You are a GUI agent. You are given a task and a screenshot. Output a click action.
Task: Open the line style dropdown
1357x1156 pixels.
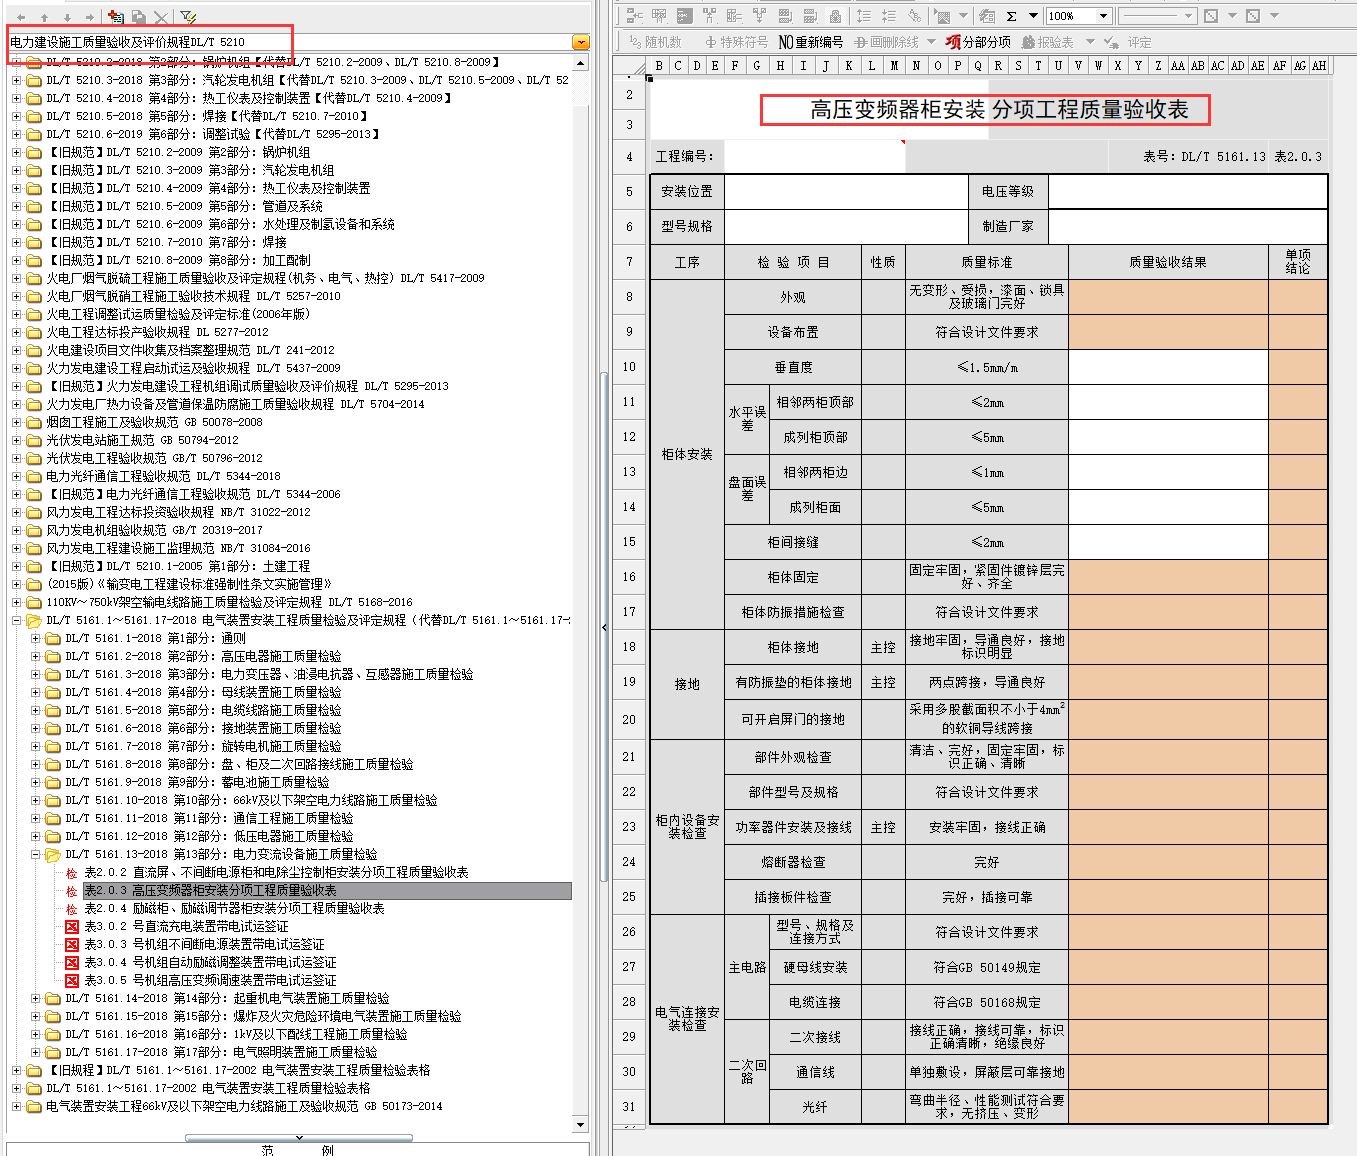point(1188,16)
